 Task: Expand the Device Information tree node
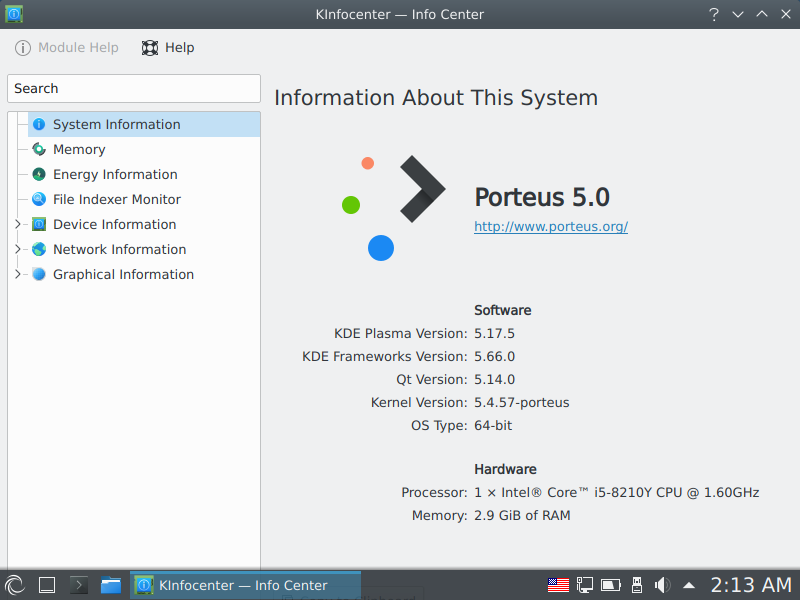tap(17, 224)
